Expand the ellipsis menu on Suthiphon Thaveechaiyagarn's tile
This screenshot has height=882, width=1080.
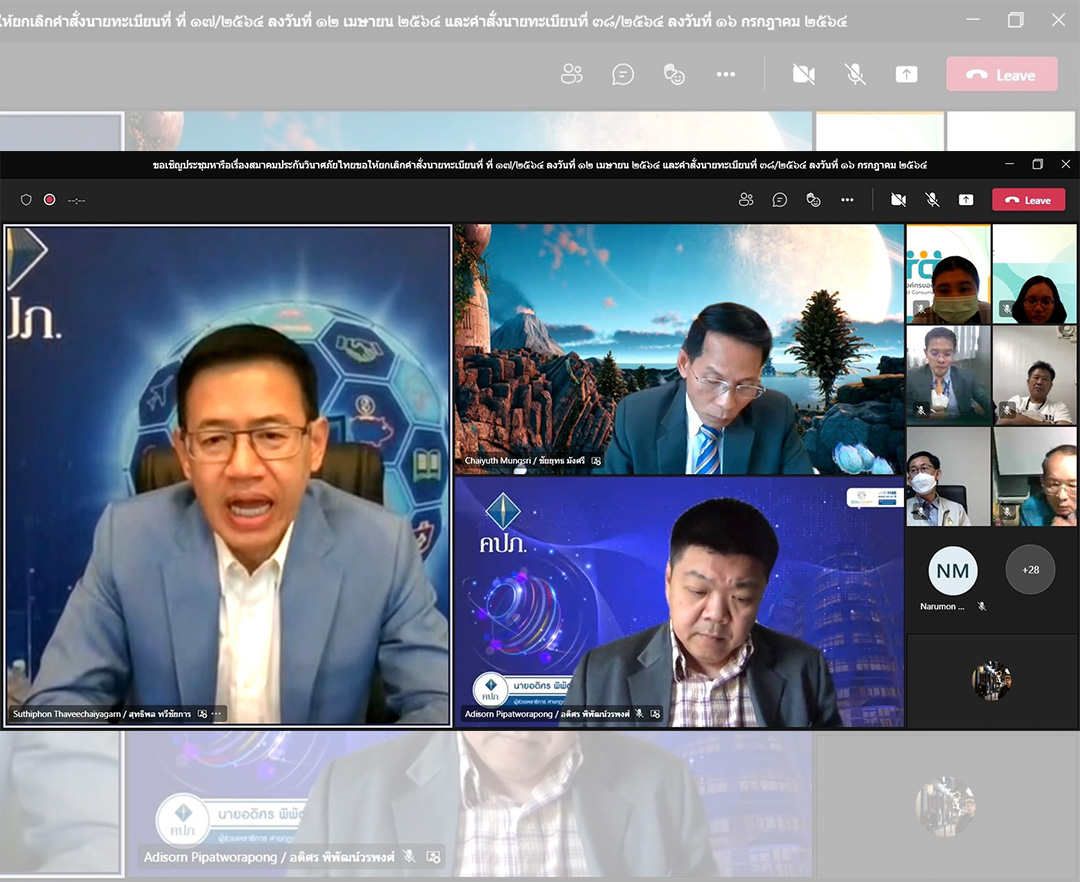point(217,714)
